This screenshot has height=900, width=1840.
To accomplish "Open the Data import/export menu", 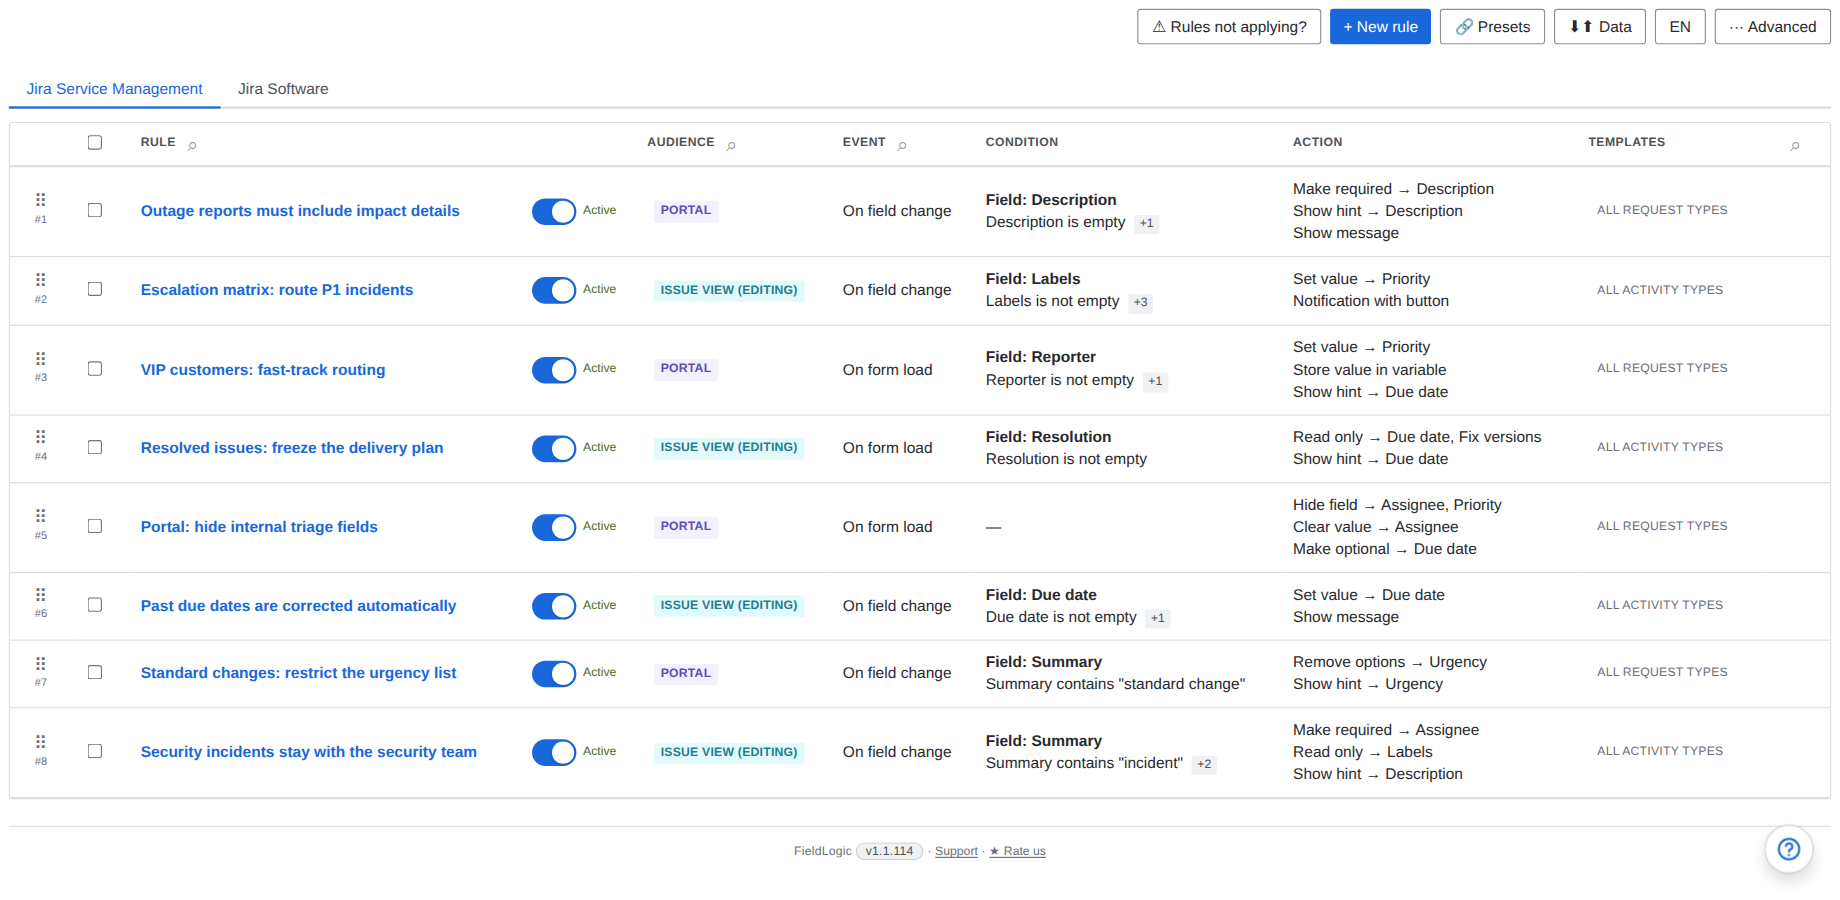I will [x=1600, y=27].
